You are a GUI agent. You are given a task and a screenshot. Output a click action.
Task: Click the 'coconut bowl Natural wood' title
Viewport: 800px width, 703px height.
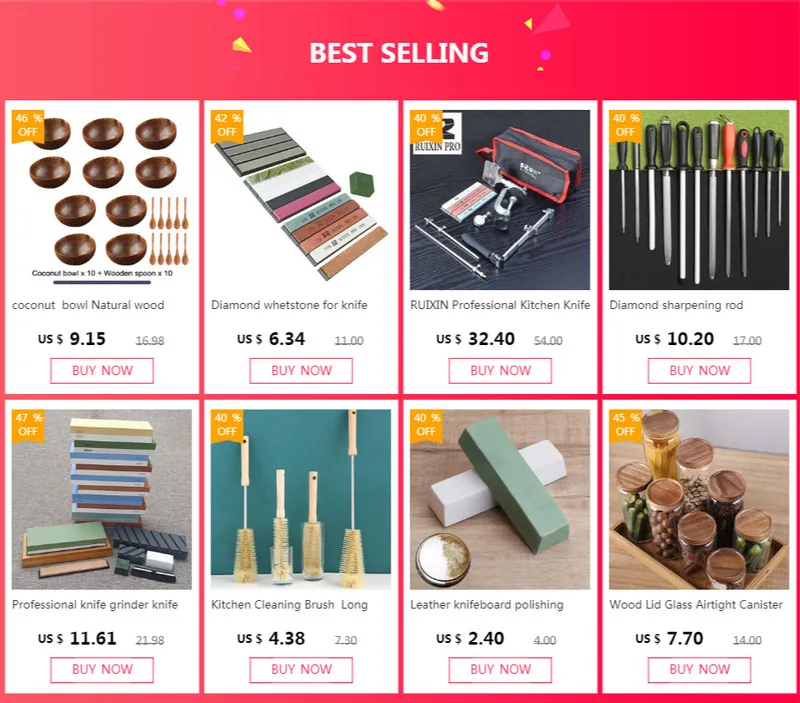(x=88, y=305)
